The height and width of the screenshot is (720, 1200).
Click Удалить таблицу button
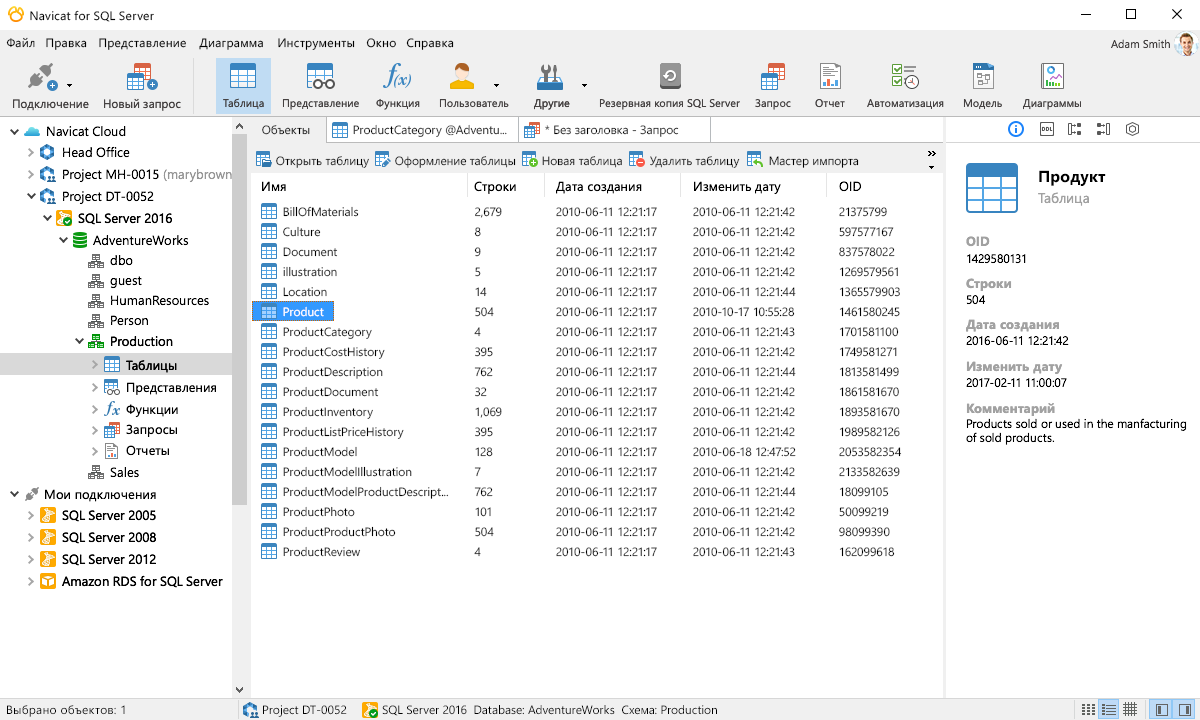click(x=684, y=160)
